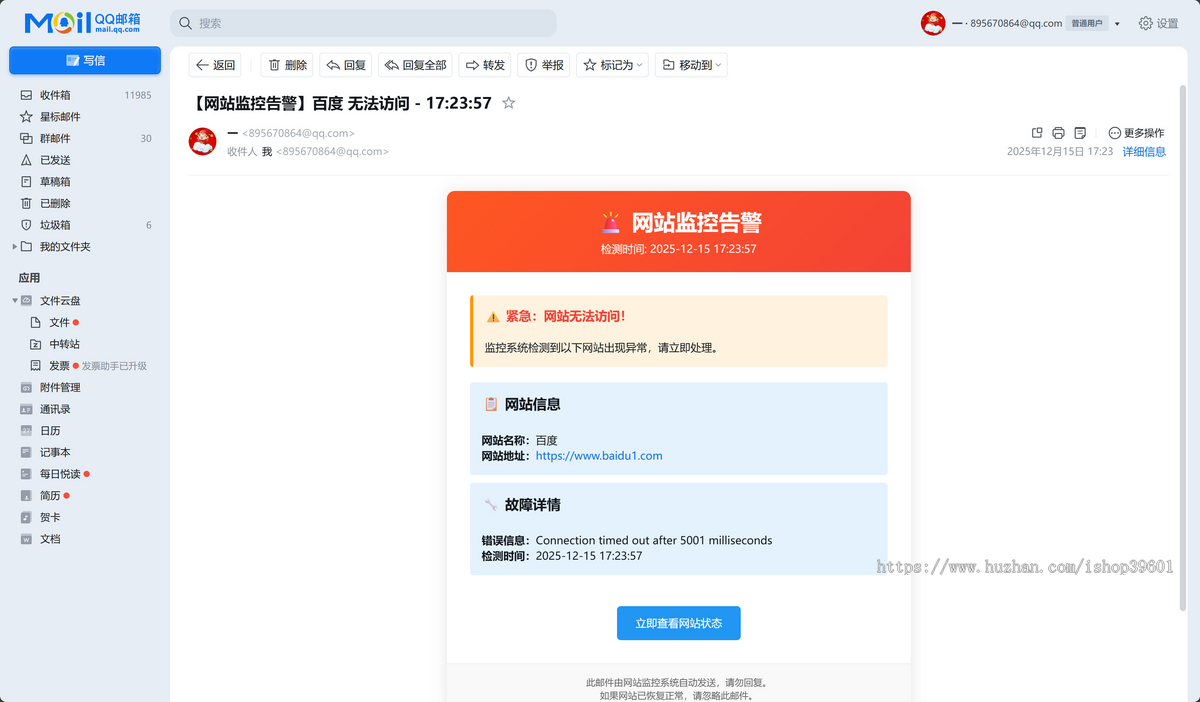The height and width of the screenshot is (702, 1200).
Task: Click the Notes icon near 更多操作
Action: [x=1081, y=132]
